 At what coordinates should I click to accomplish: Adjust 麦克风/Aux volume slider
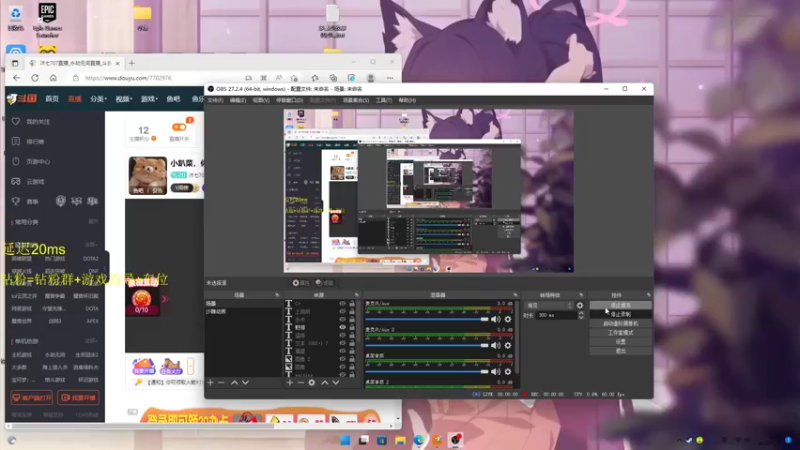click(x=427, y=319)
